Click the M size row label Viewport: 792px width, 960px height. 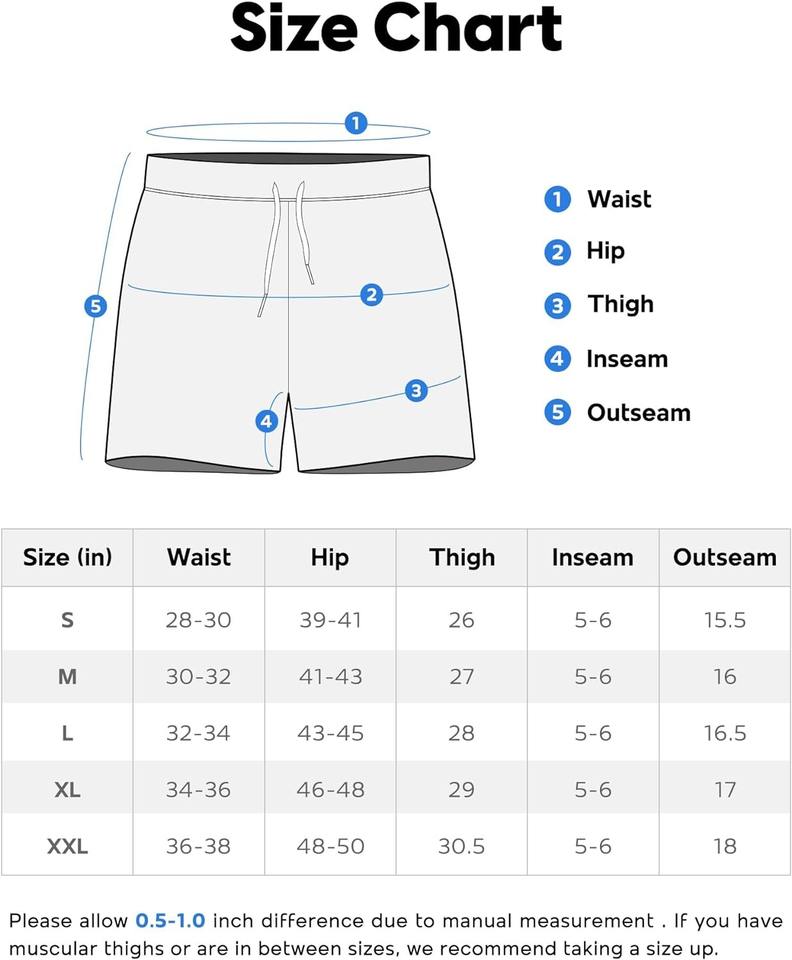click(x=67, y=677)
